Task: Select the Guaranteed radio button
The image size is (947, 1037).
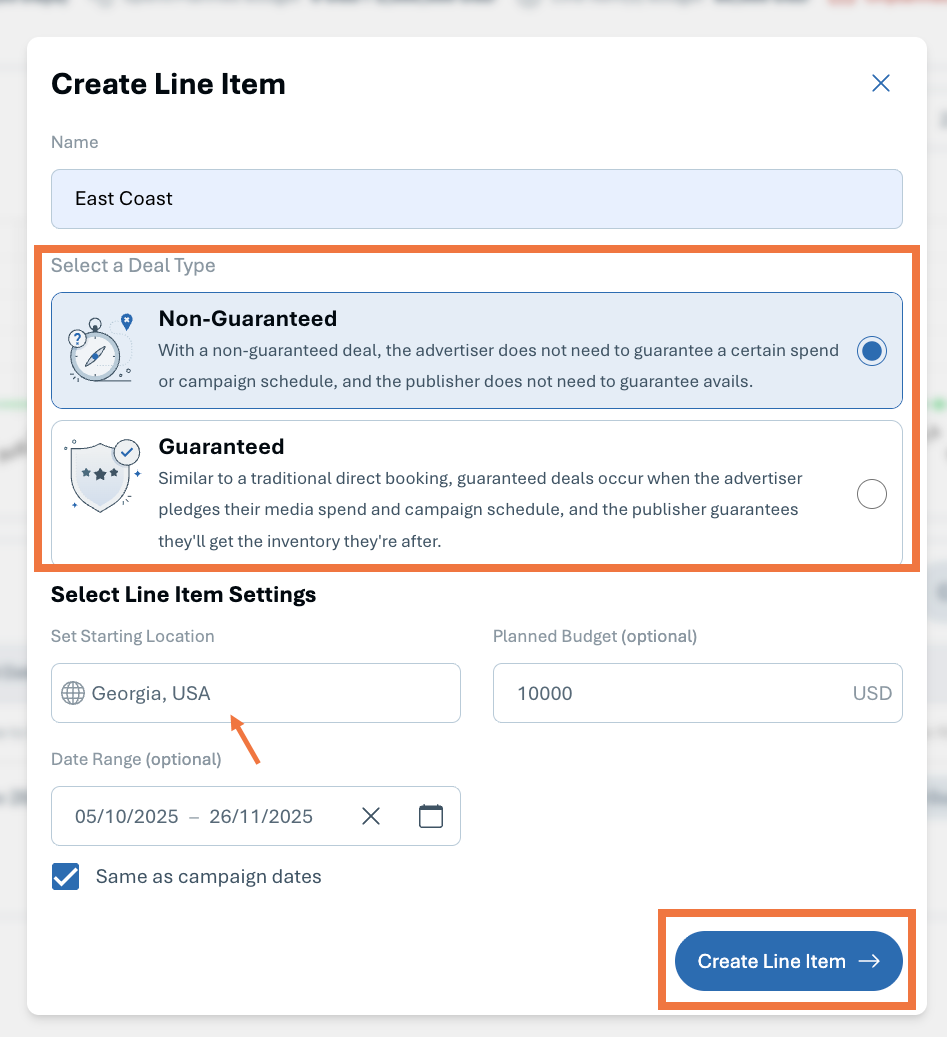Action: [872, 494]
